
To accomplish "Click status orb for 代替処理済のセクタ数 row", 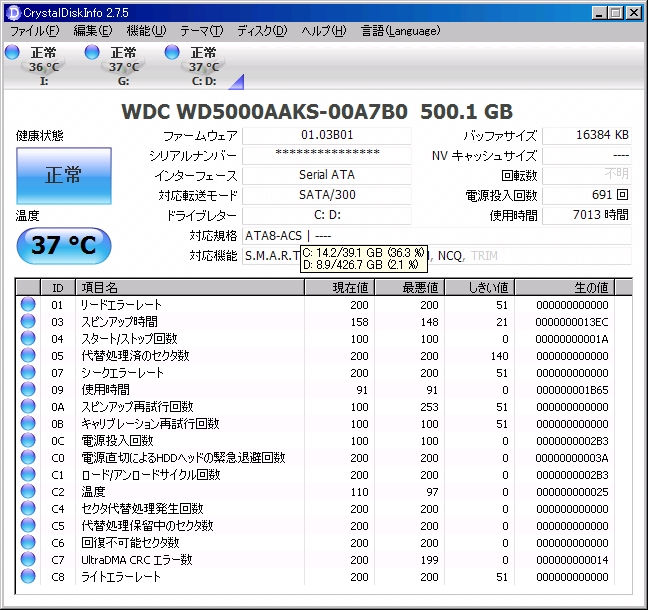I will click(x=28, y=355).
